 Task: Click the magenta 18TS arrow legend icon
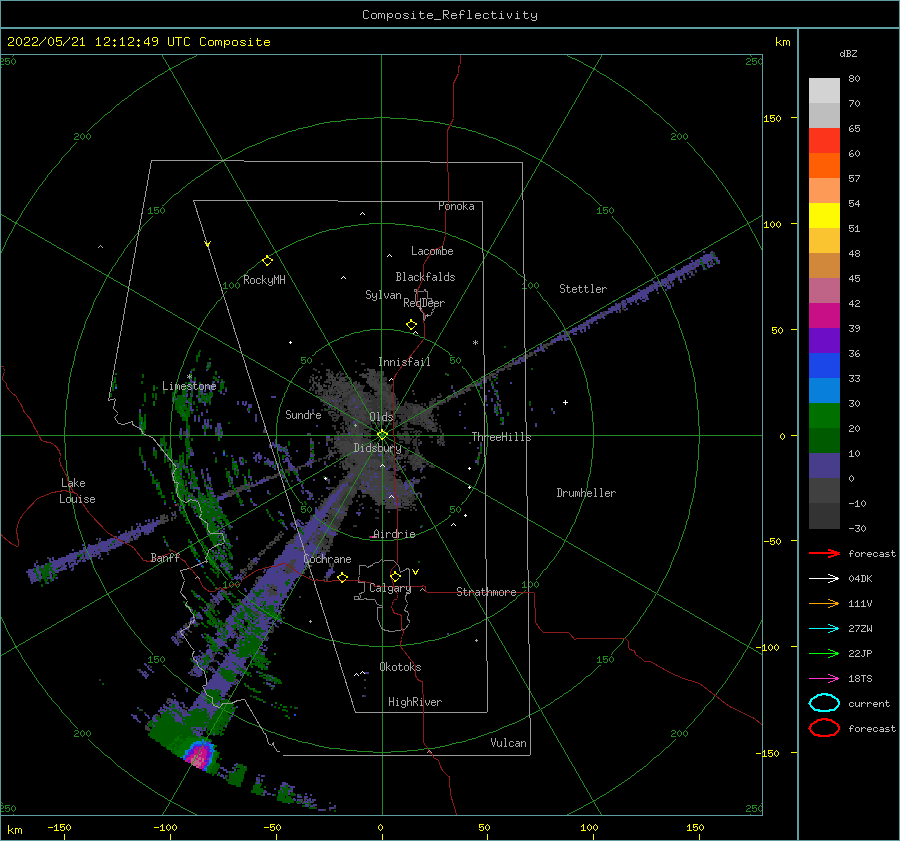(x=824, y=679)
